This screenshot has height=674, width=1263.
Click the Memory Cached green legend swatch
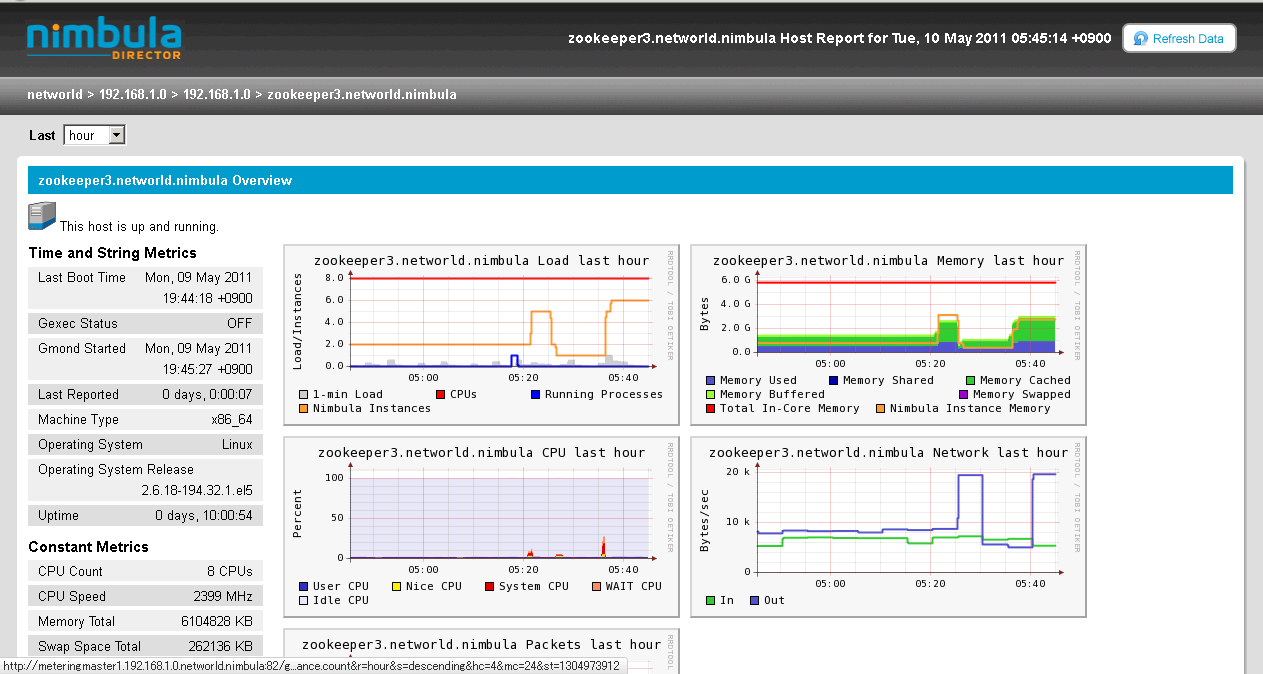(970, 380)
